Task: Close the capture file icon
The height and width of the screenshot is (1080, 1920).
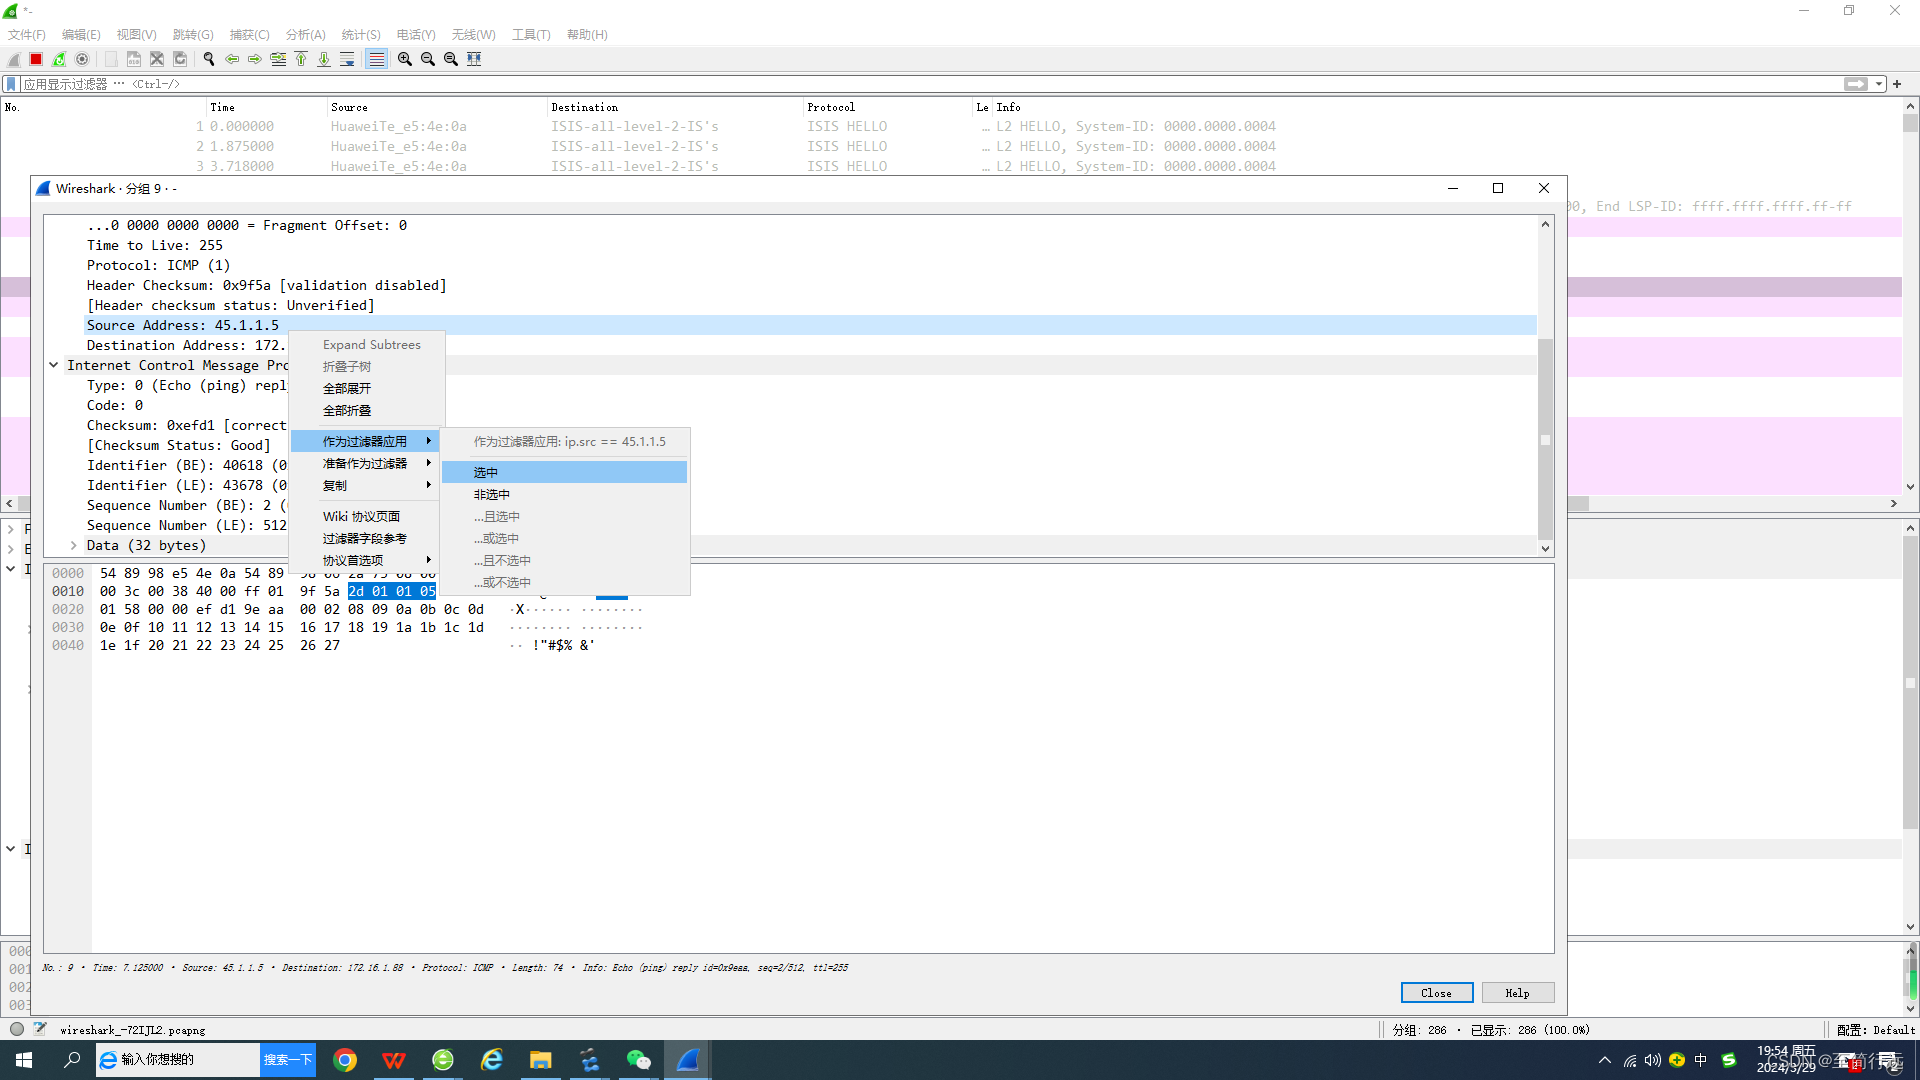Action: (157, 59)
